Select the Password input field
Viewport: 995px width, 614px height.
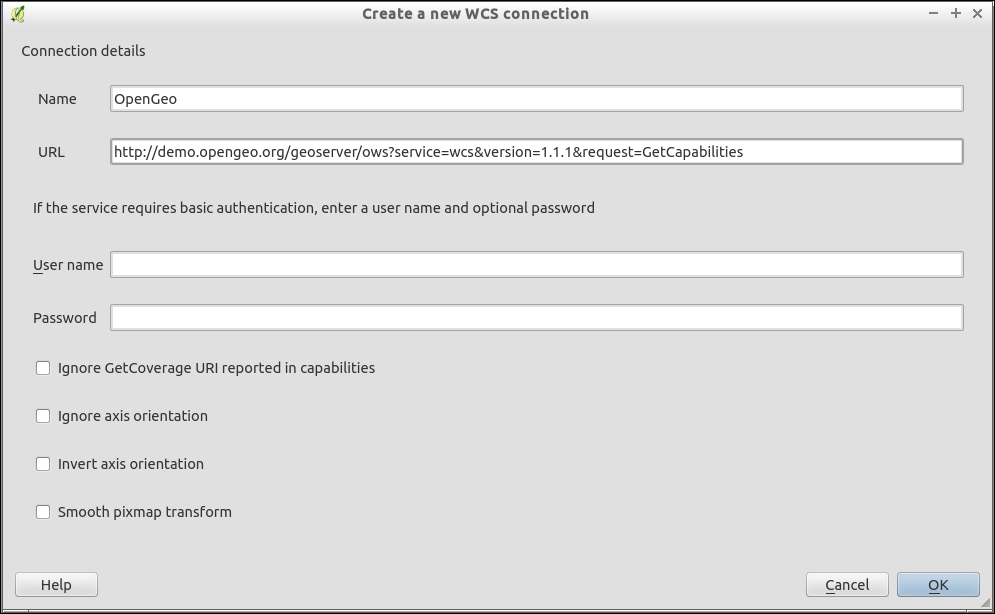tap(536, 318)
